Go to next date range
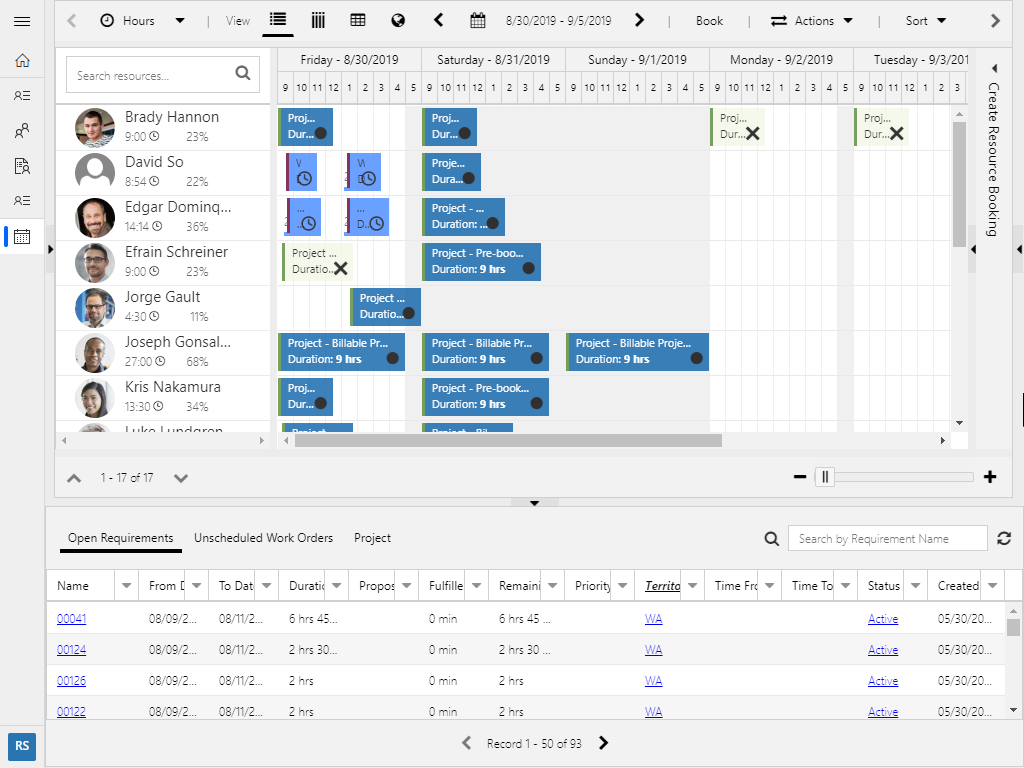This screenshot has height=768, width=1024. coord(639,20)
